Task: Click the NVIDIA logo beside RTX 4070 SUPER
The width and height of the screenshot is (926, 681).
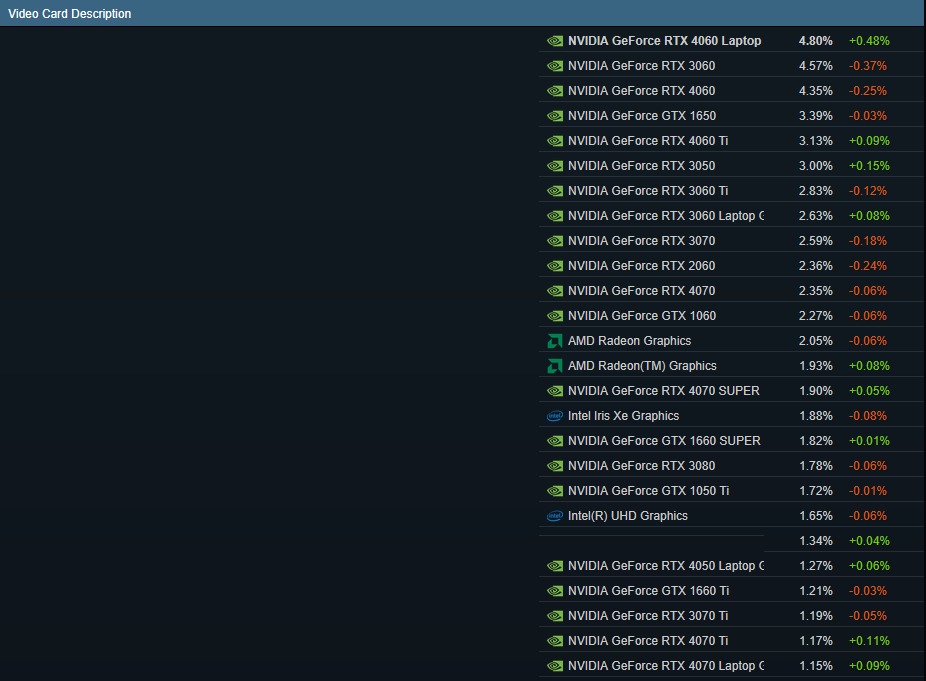Action: pyautogui.click(x=555, y=391)
